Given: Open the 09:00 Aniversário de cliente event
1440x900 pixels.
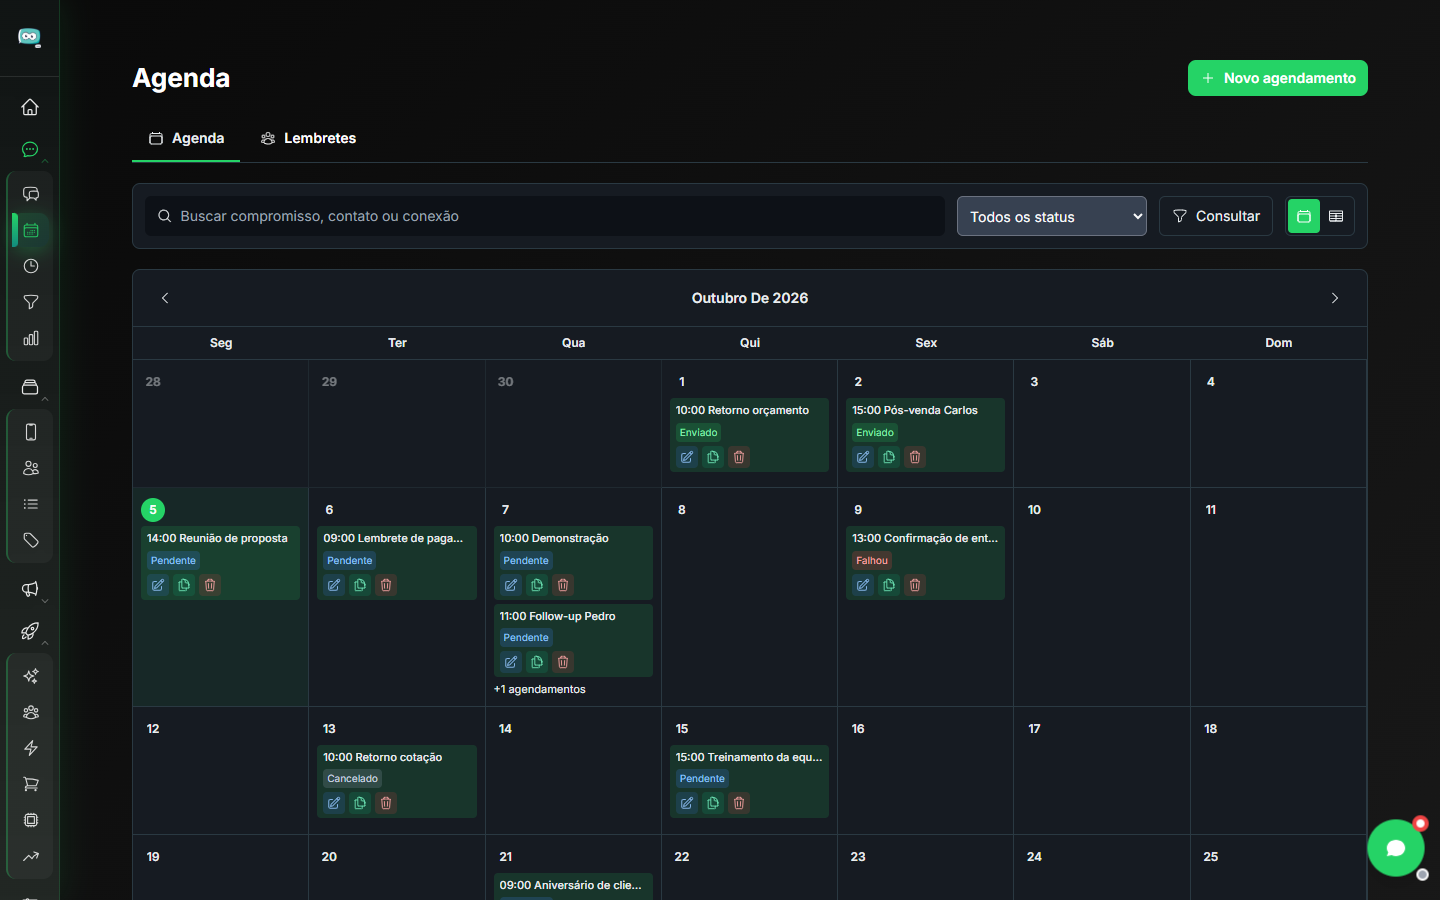Looking at the screenshot, I should click(x=573, y=885).
